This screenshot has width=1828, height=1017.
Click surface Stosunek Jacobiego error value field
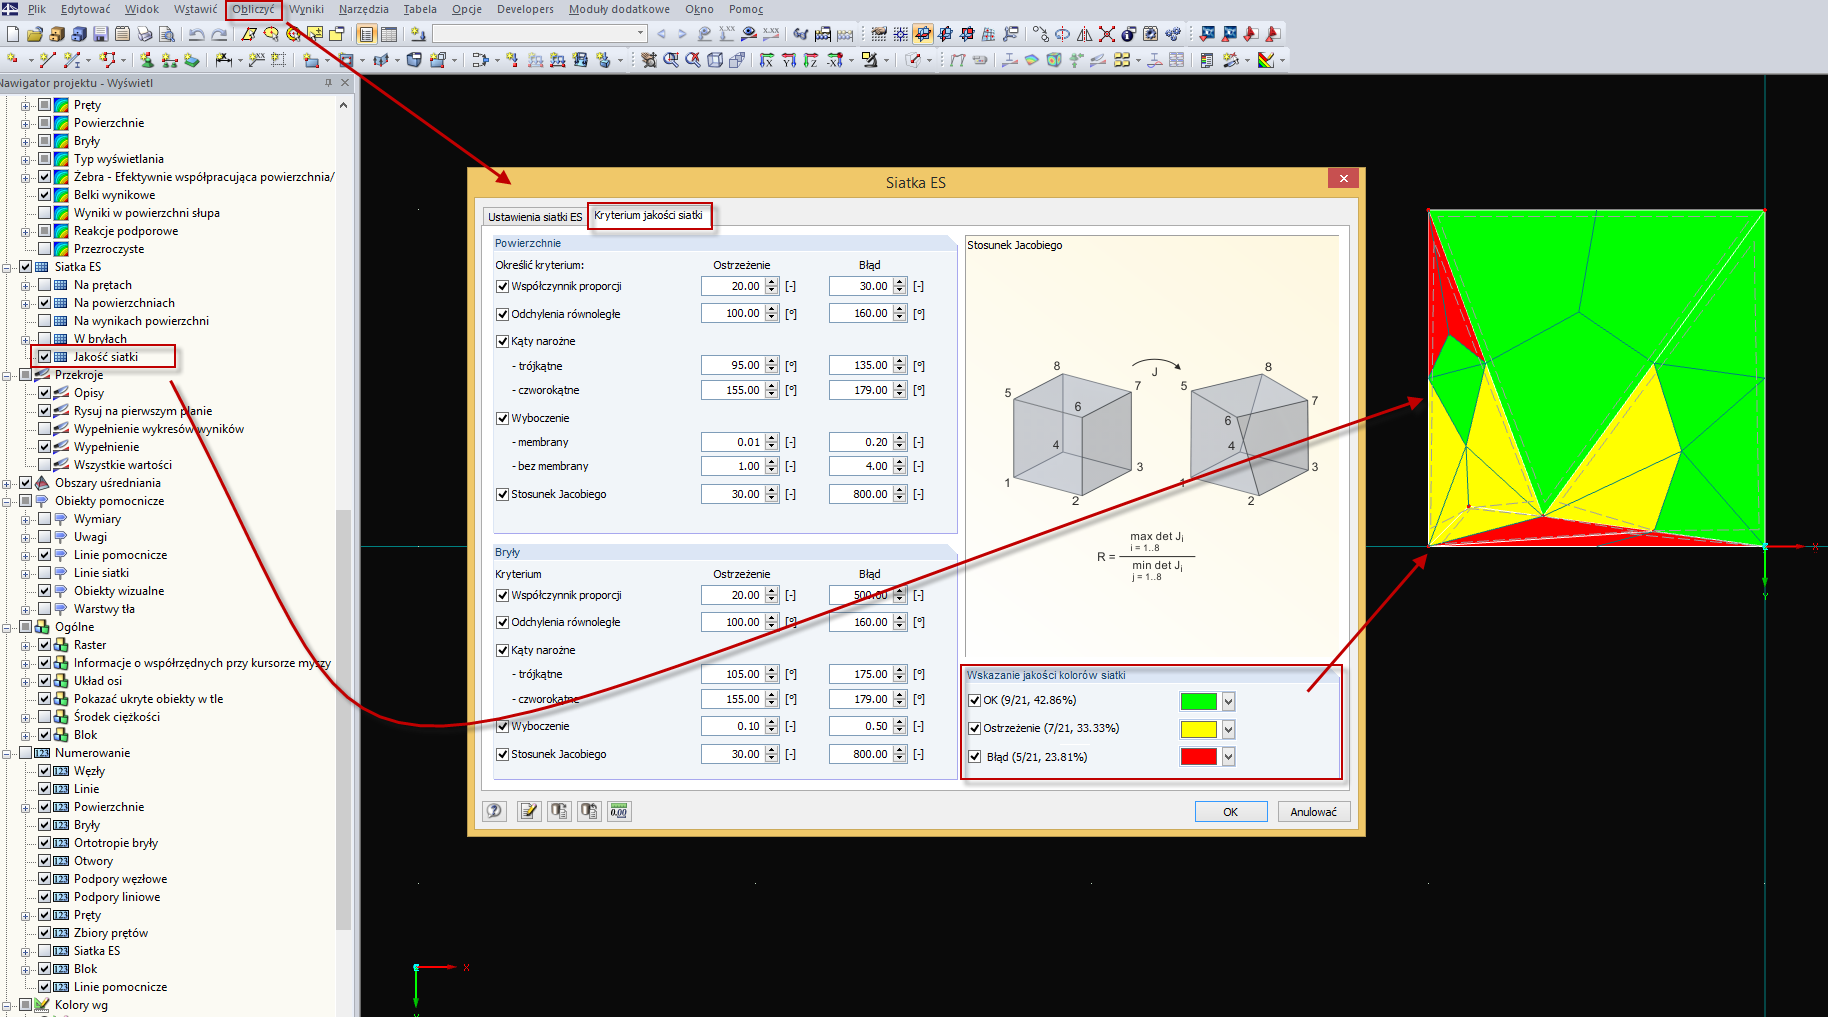(860, 494)
